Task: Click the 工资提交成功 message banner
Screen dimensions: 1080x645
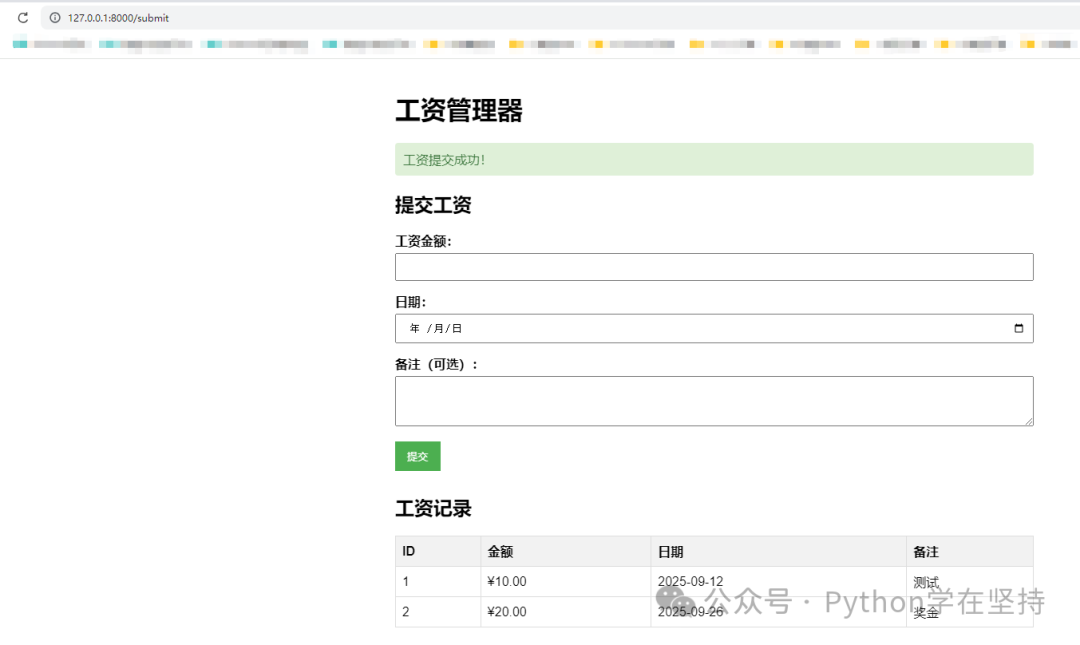Action: (x=714, y=159)
